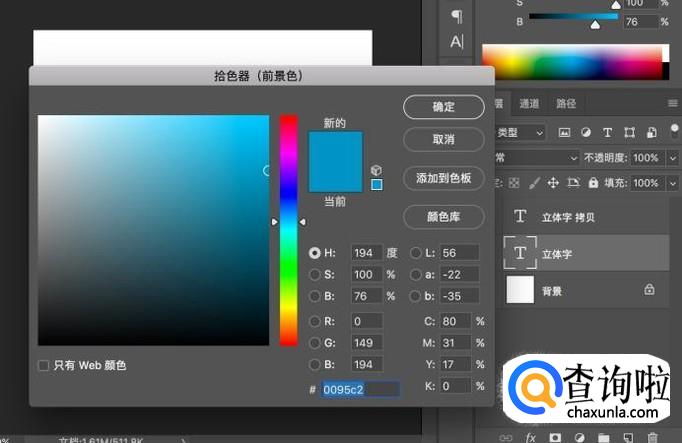Create a new layer icon
Screen dimensions: 682x443
(x=628, y=437)
